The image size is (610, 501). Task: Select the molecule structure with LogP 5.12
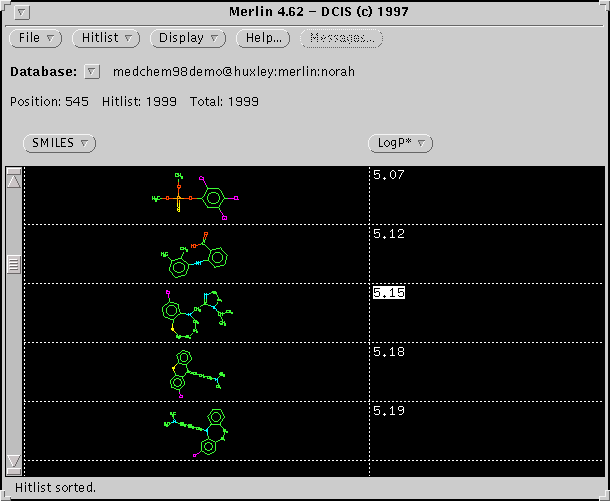pos(196,254)
